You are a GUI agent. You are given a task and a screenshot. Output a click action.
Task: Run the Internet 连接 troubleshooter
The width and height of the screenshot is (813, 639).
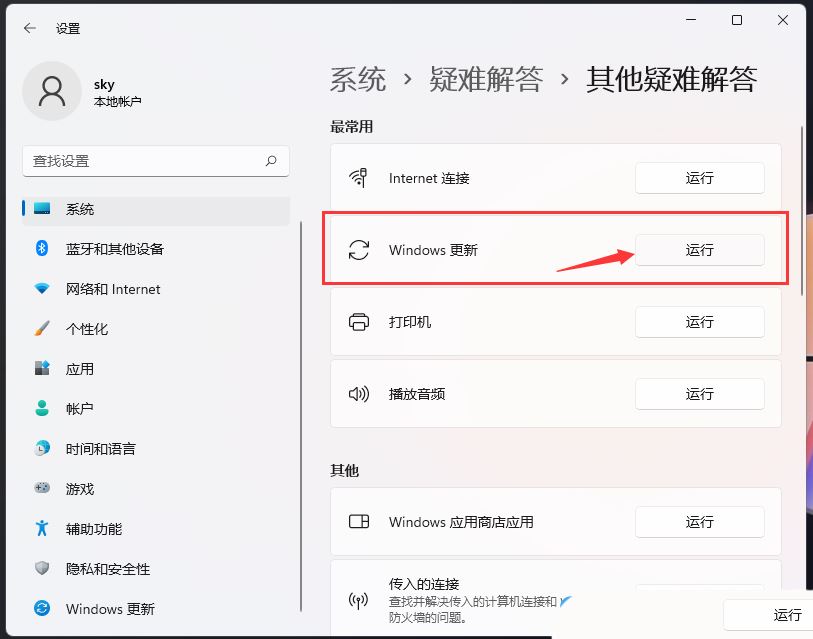point(699,178)
